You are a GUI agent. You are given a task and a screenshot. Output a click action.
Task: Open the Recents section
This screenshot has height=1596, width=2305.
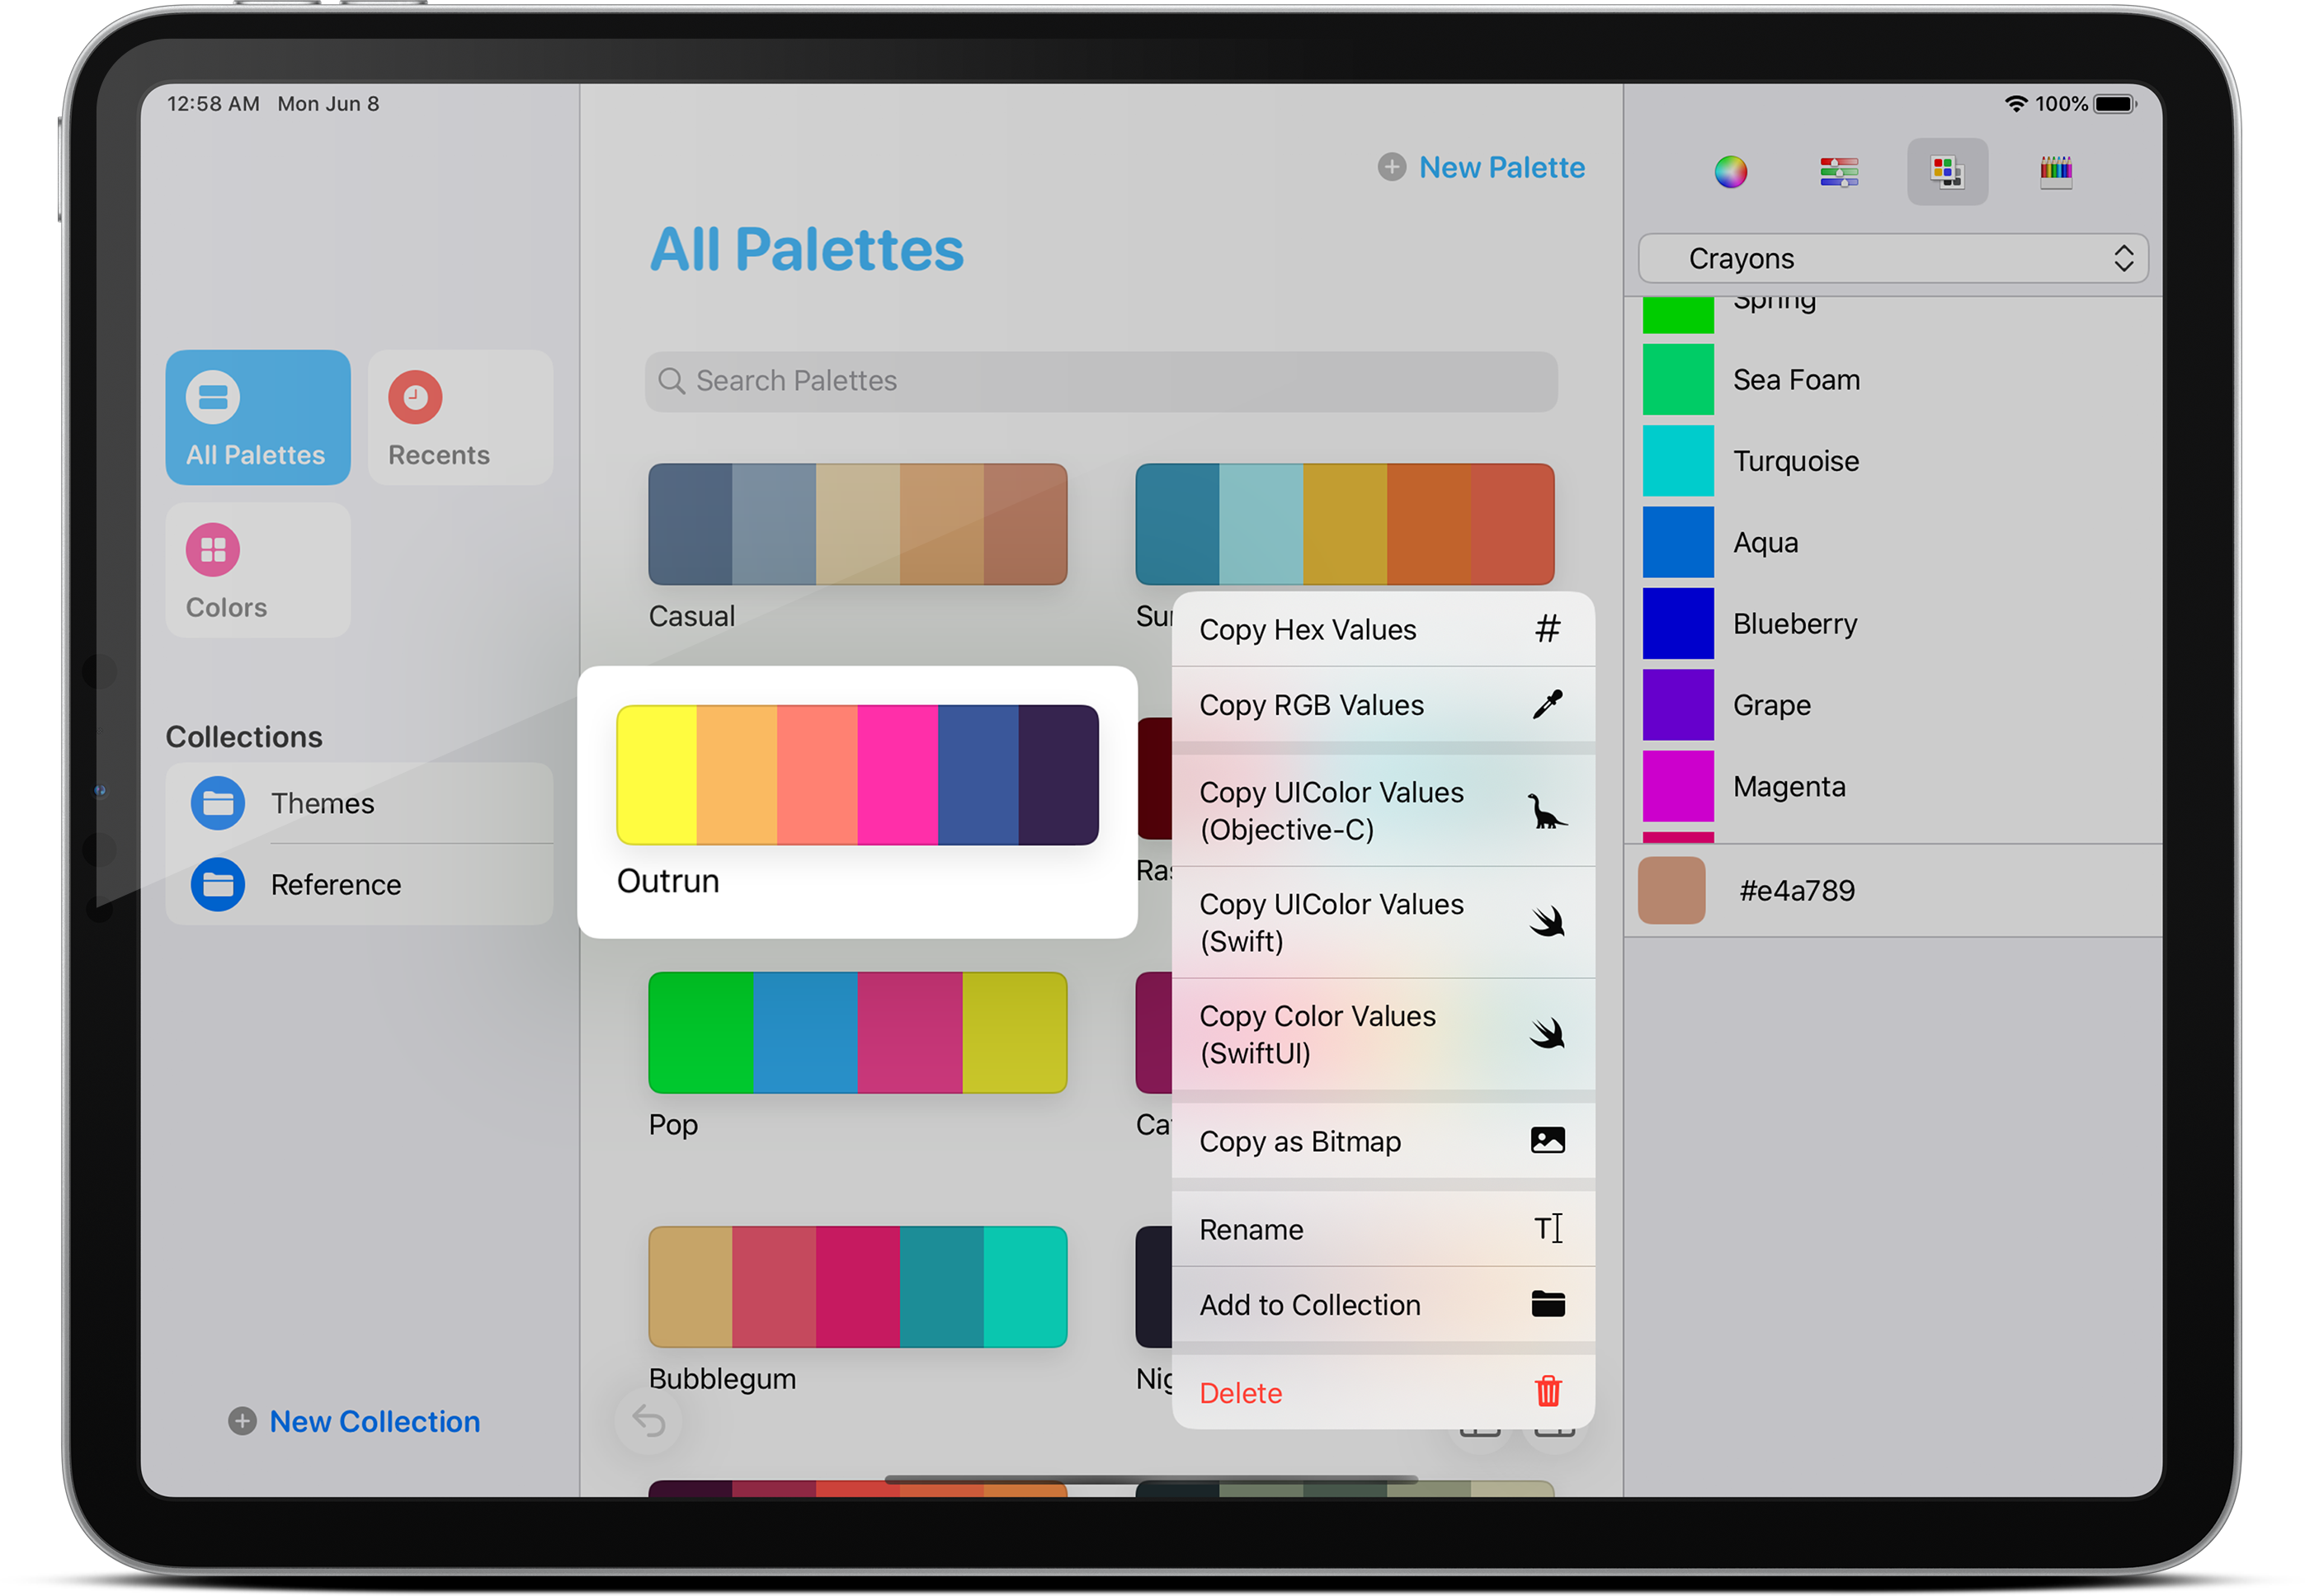pyautogui.click(x=460, y=417)
